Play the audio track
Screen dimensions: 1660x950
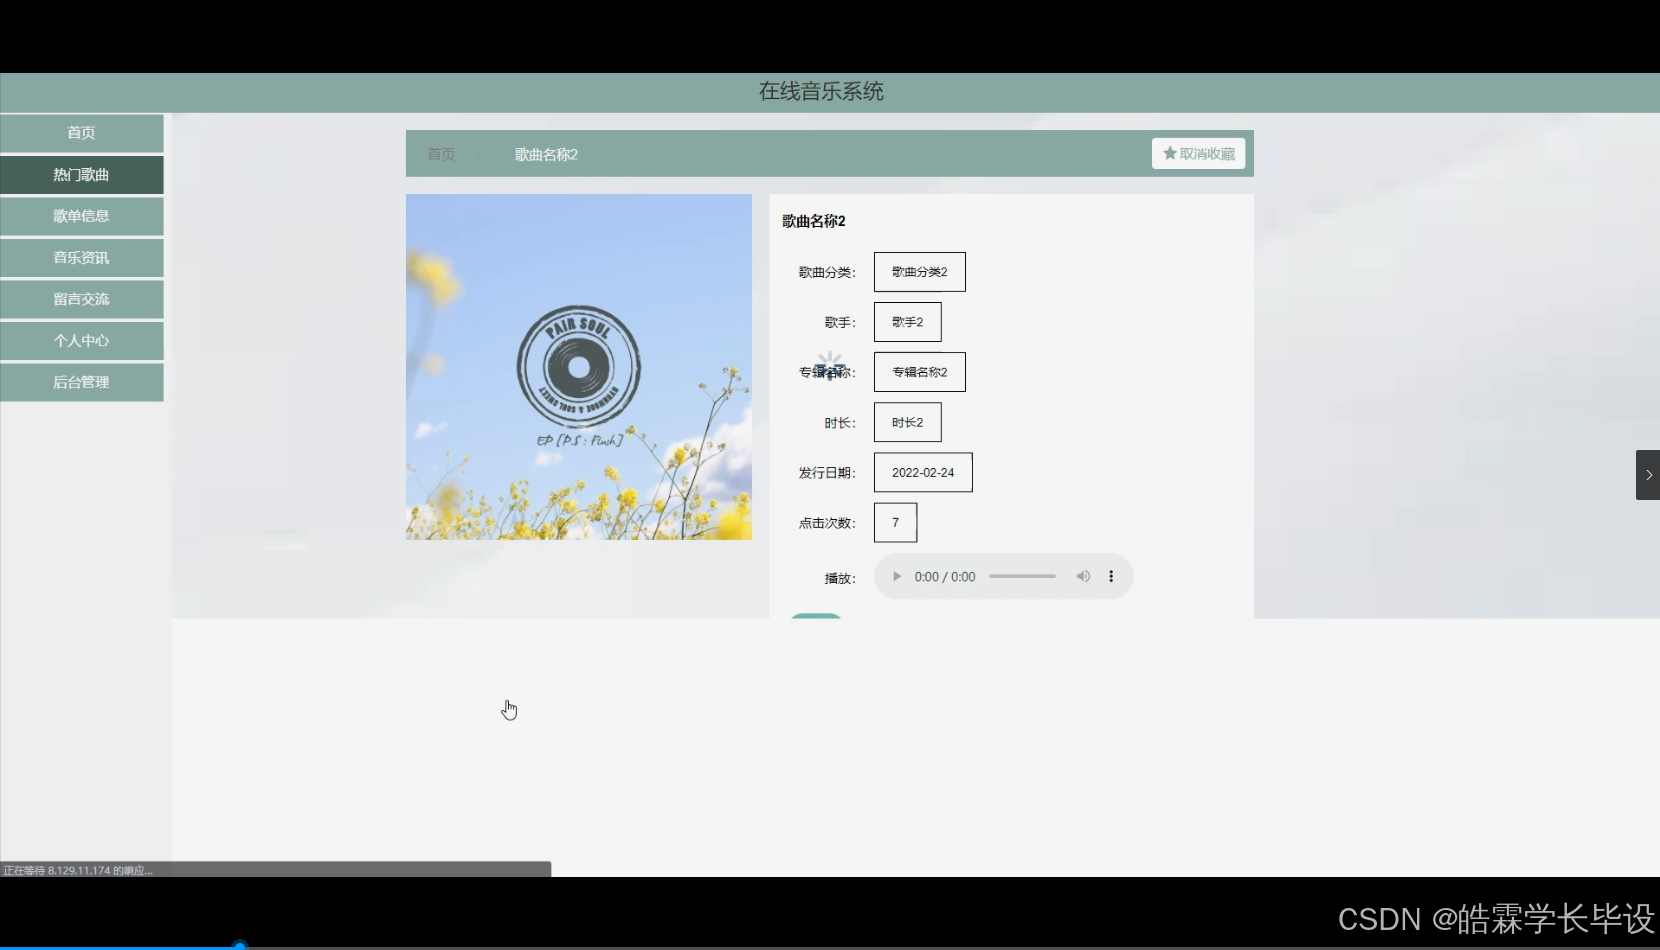click(897, 577)
